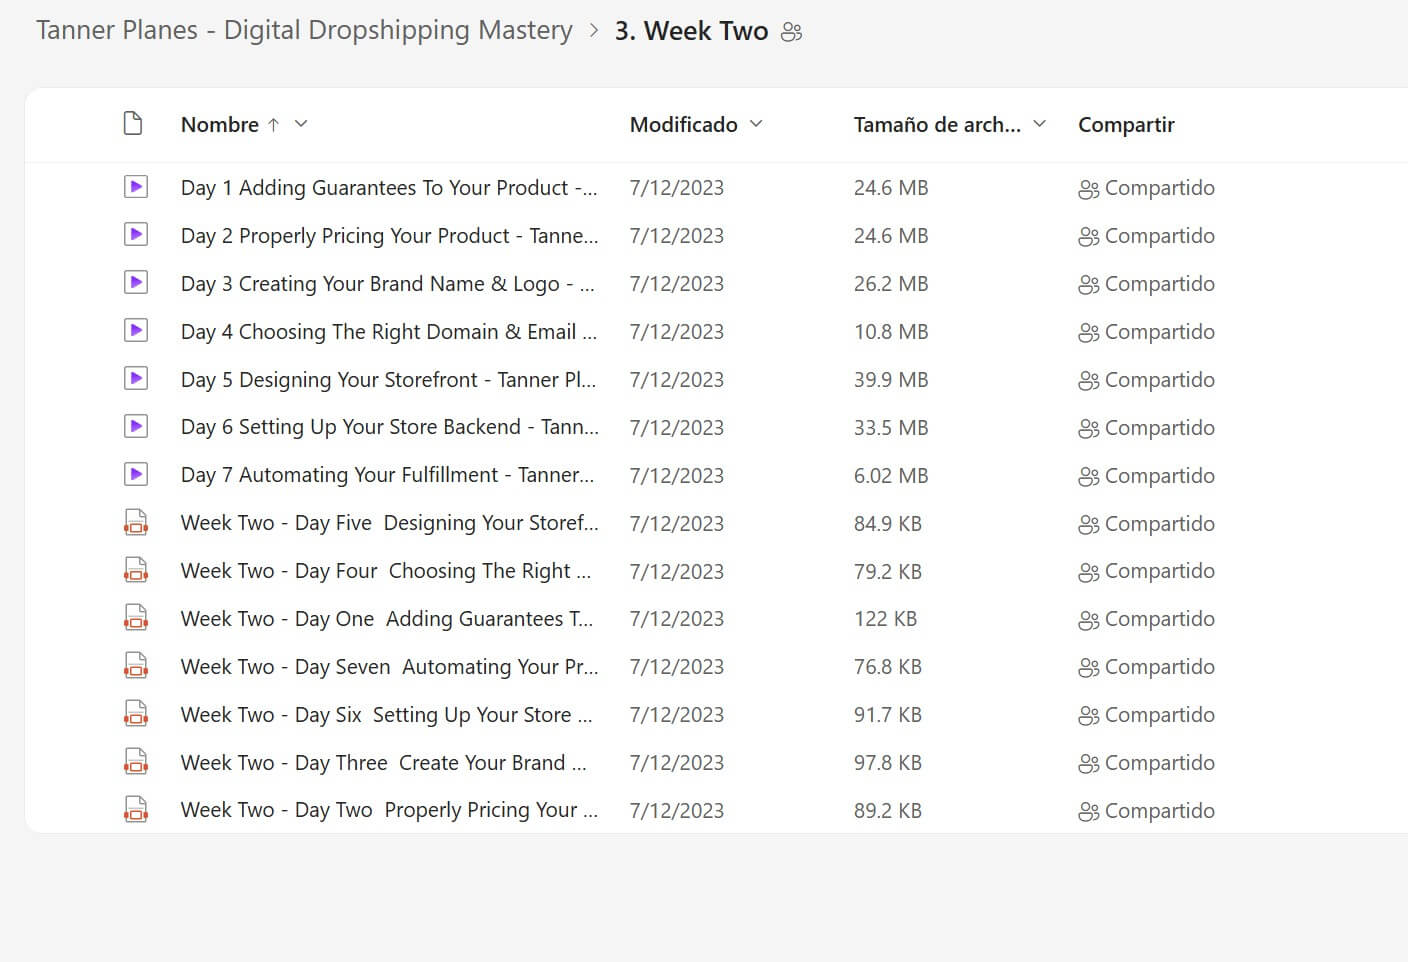Click the Compartir column header

1126,125
